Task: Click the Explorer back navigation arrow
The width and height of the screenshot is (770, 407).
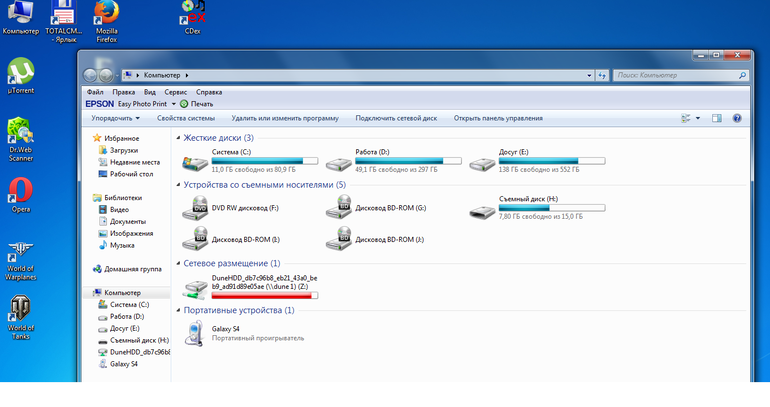Action: tap(90, 75)
